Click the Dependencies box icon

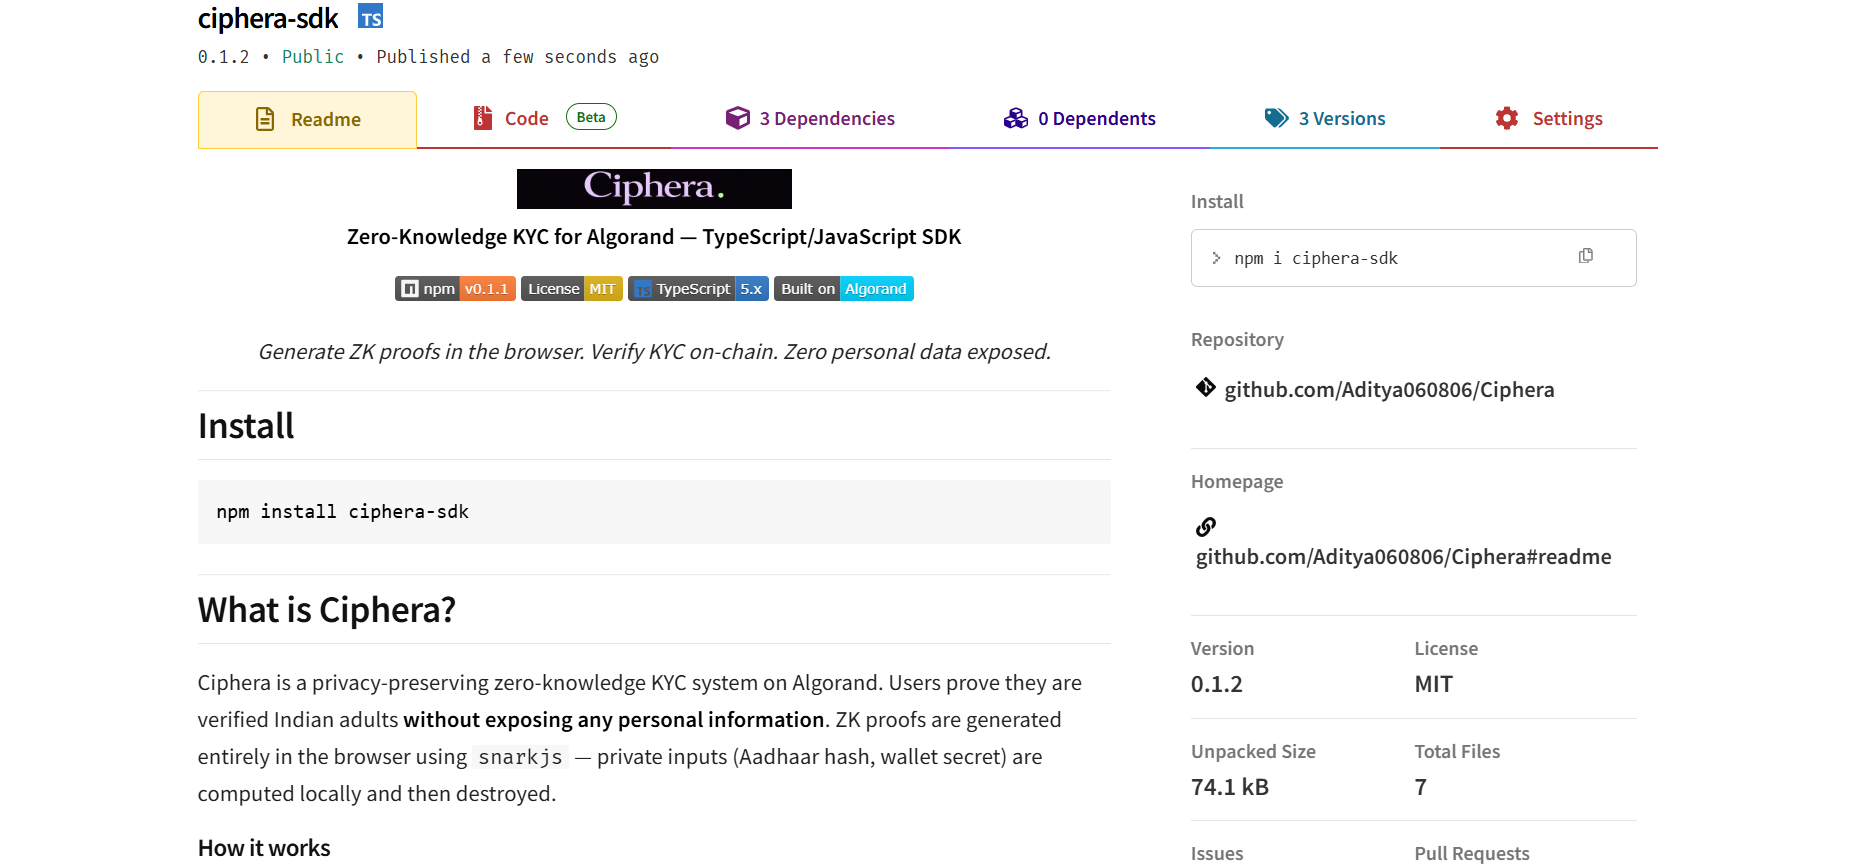click(738, 118)
